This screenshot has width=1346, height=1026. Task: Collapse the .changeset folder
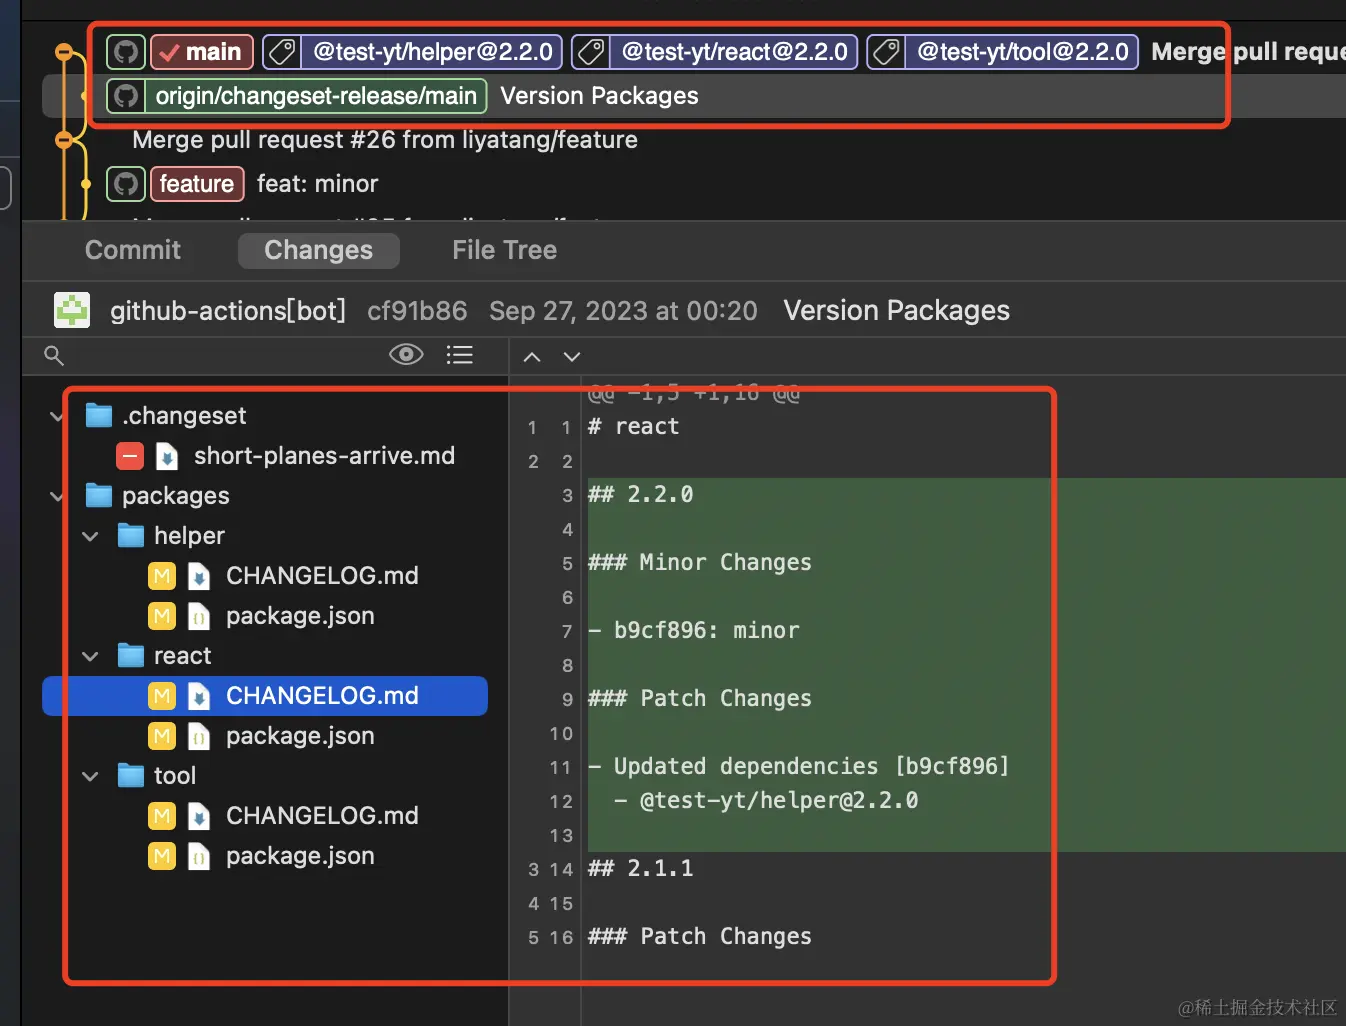[x=57, y=416]
